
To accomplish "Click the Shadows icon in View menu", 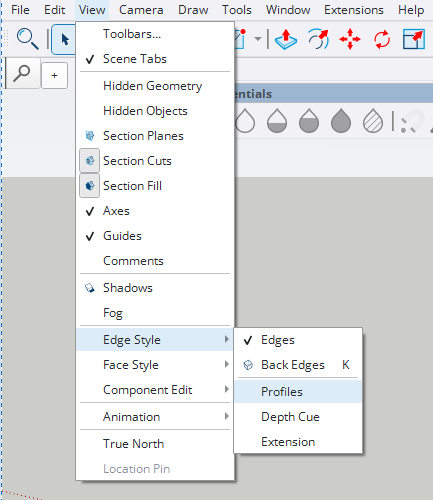I will tap(90, 288).
